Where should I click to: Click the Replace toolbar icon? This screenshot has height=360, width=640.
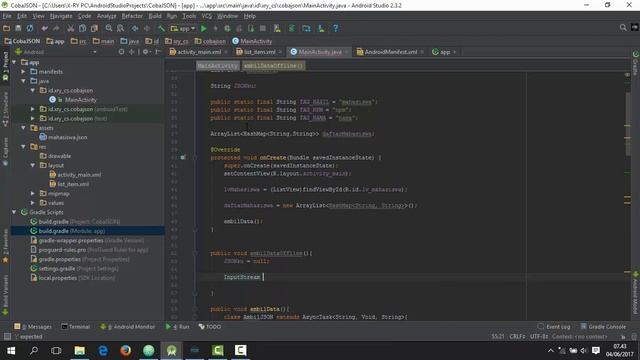pyautogui.click(x=120, y=28)
